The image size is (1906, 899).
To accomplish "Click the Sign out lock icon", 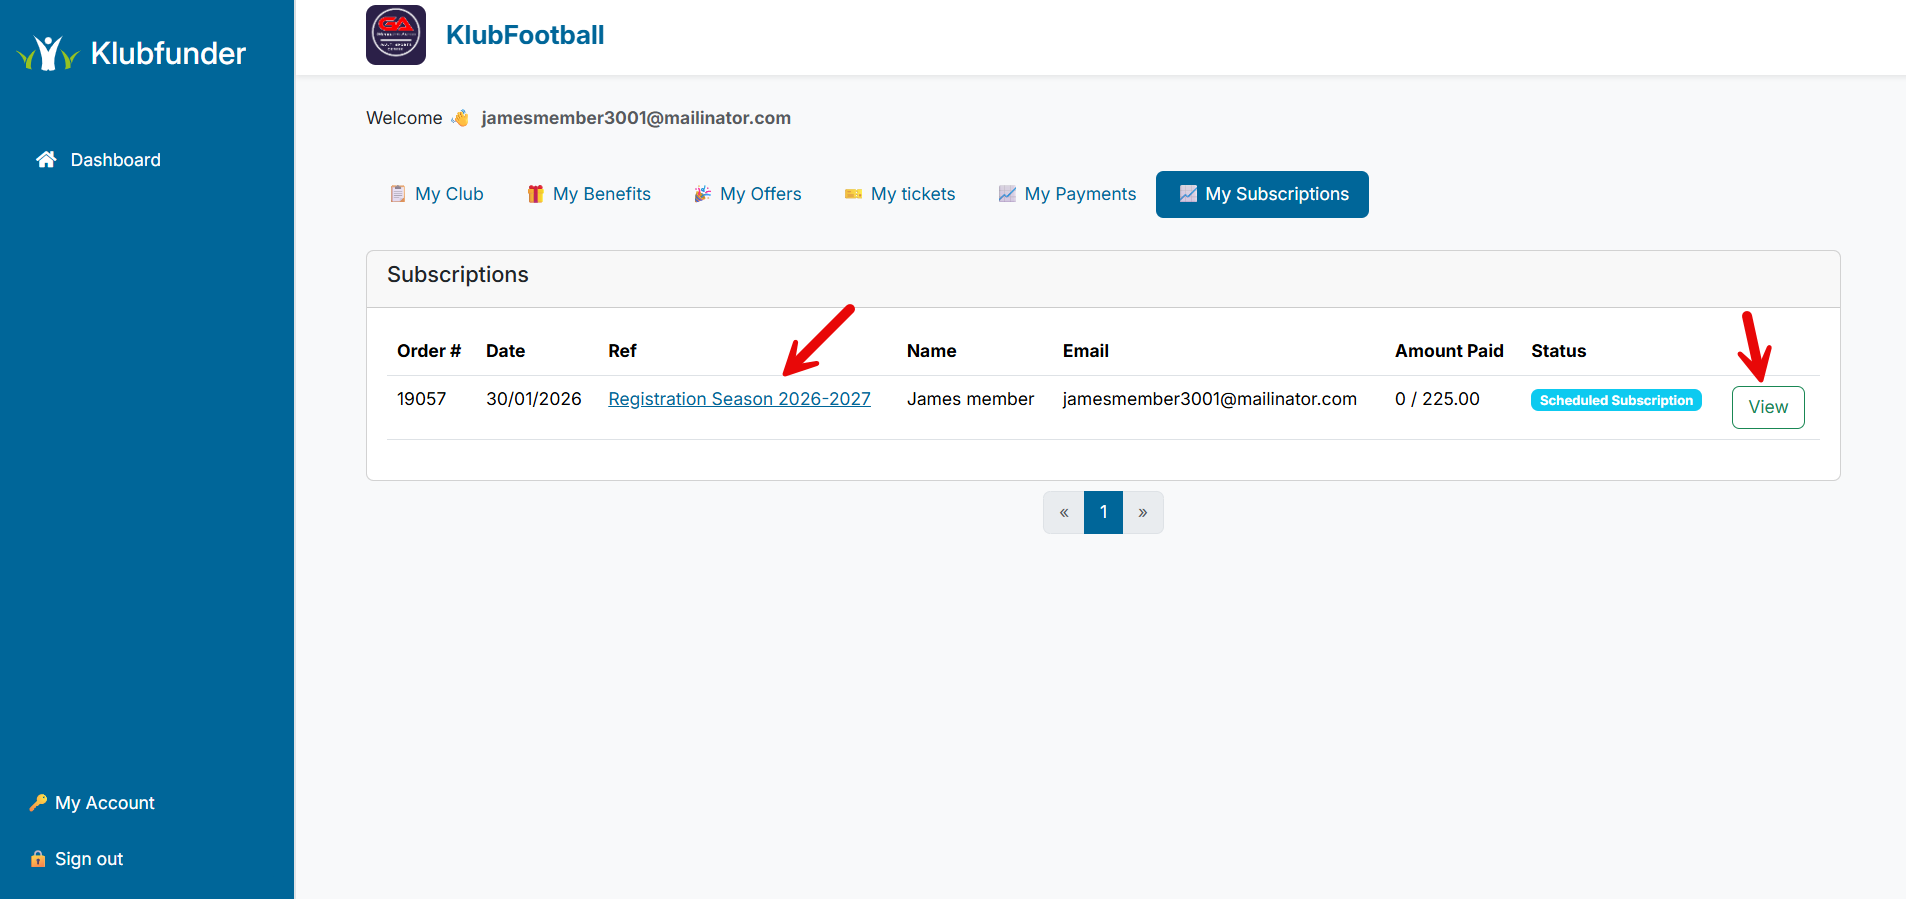I will pos(38,859).
